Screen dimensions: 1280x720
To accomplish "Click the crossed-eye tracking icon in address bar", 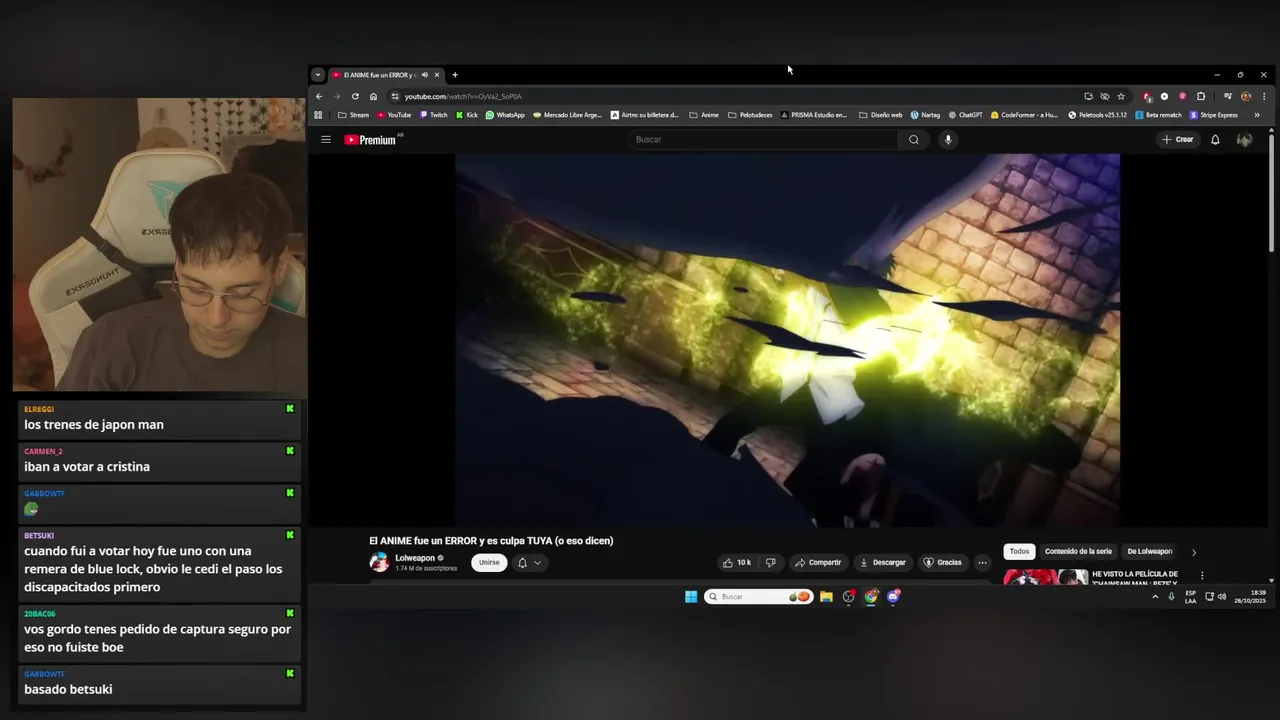I will 1105,97.
